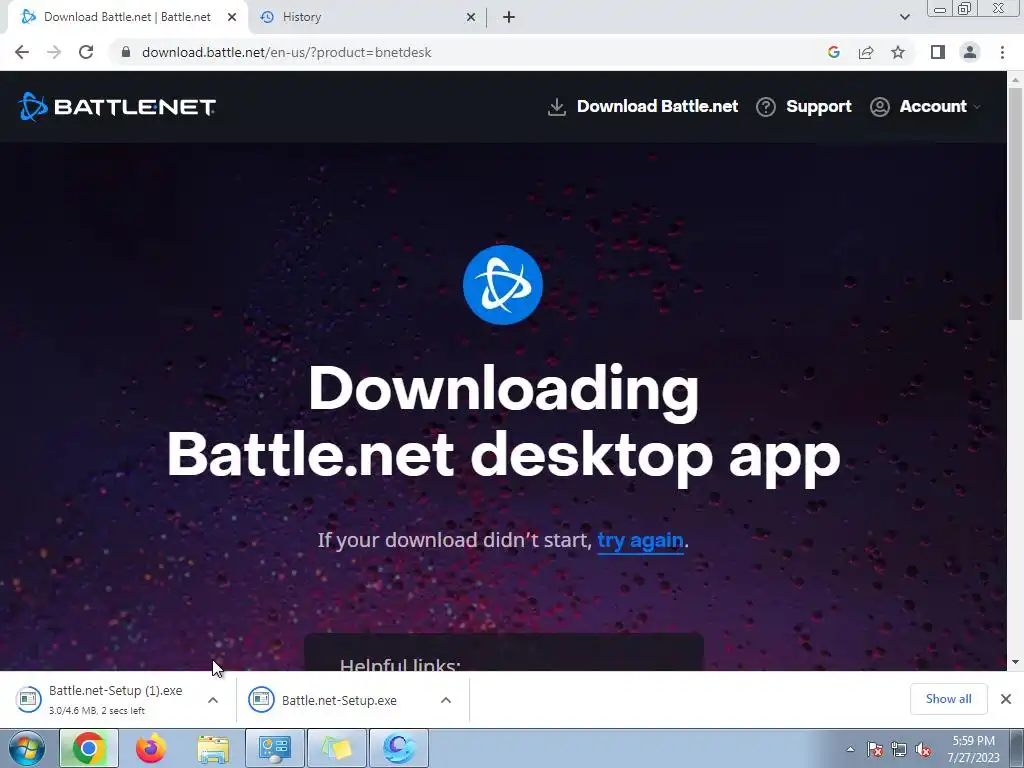Click the muted volume icon in the tray
The image size is (1024, 768).
coord(923,749)
